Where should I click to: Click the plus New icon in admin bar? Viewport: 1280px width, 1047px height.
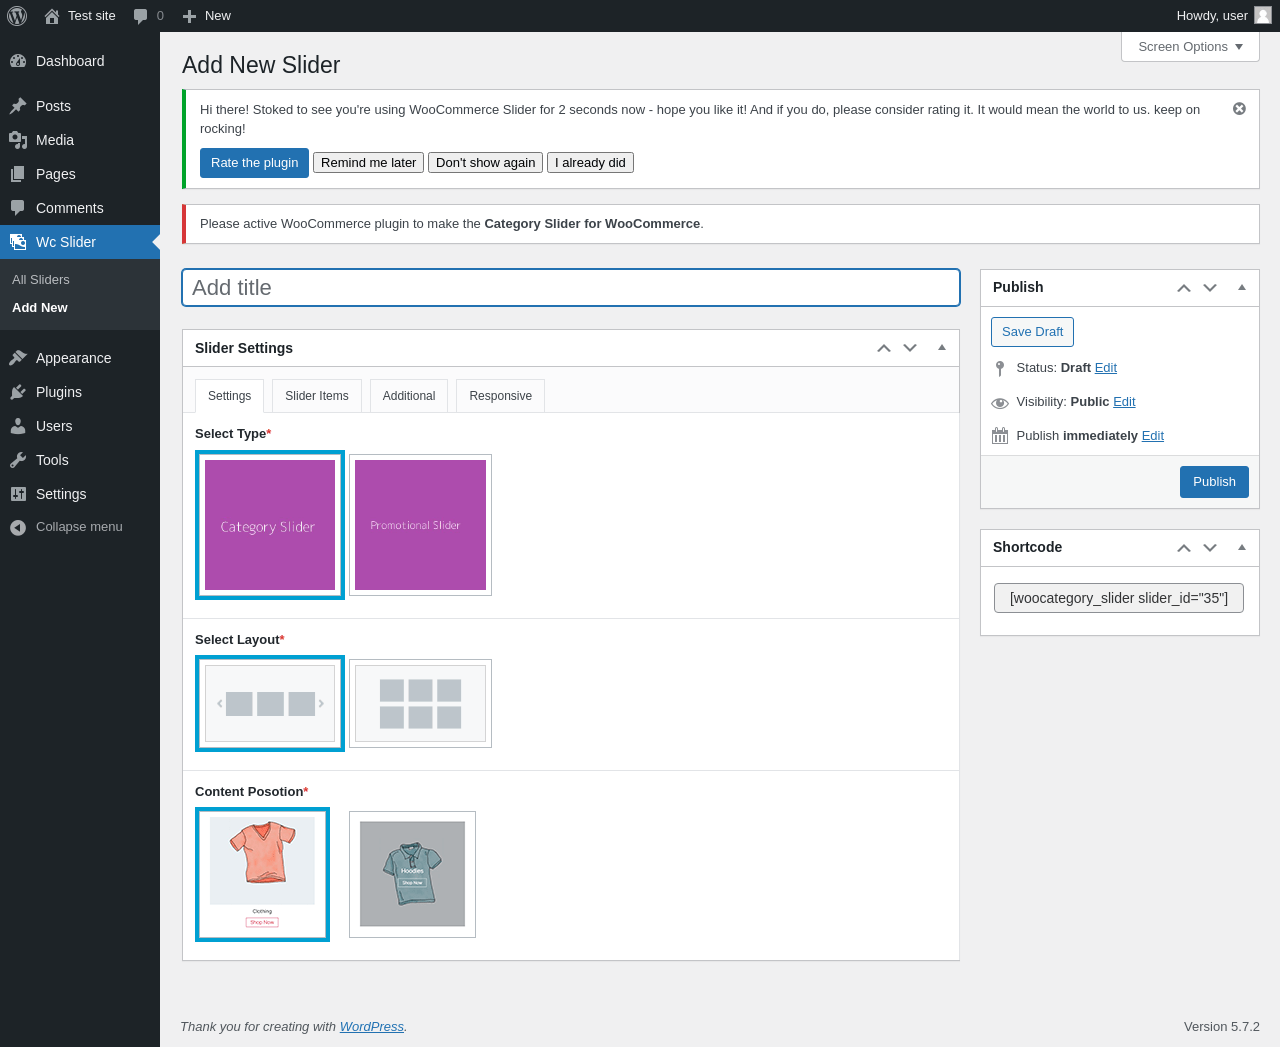tap(189, 16)
